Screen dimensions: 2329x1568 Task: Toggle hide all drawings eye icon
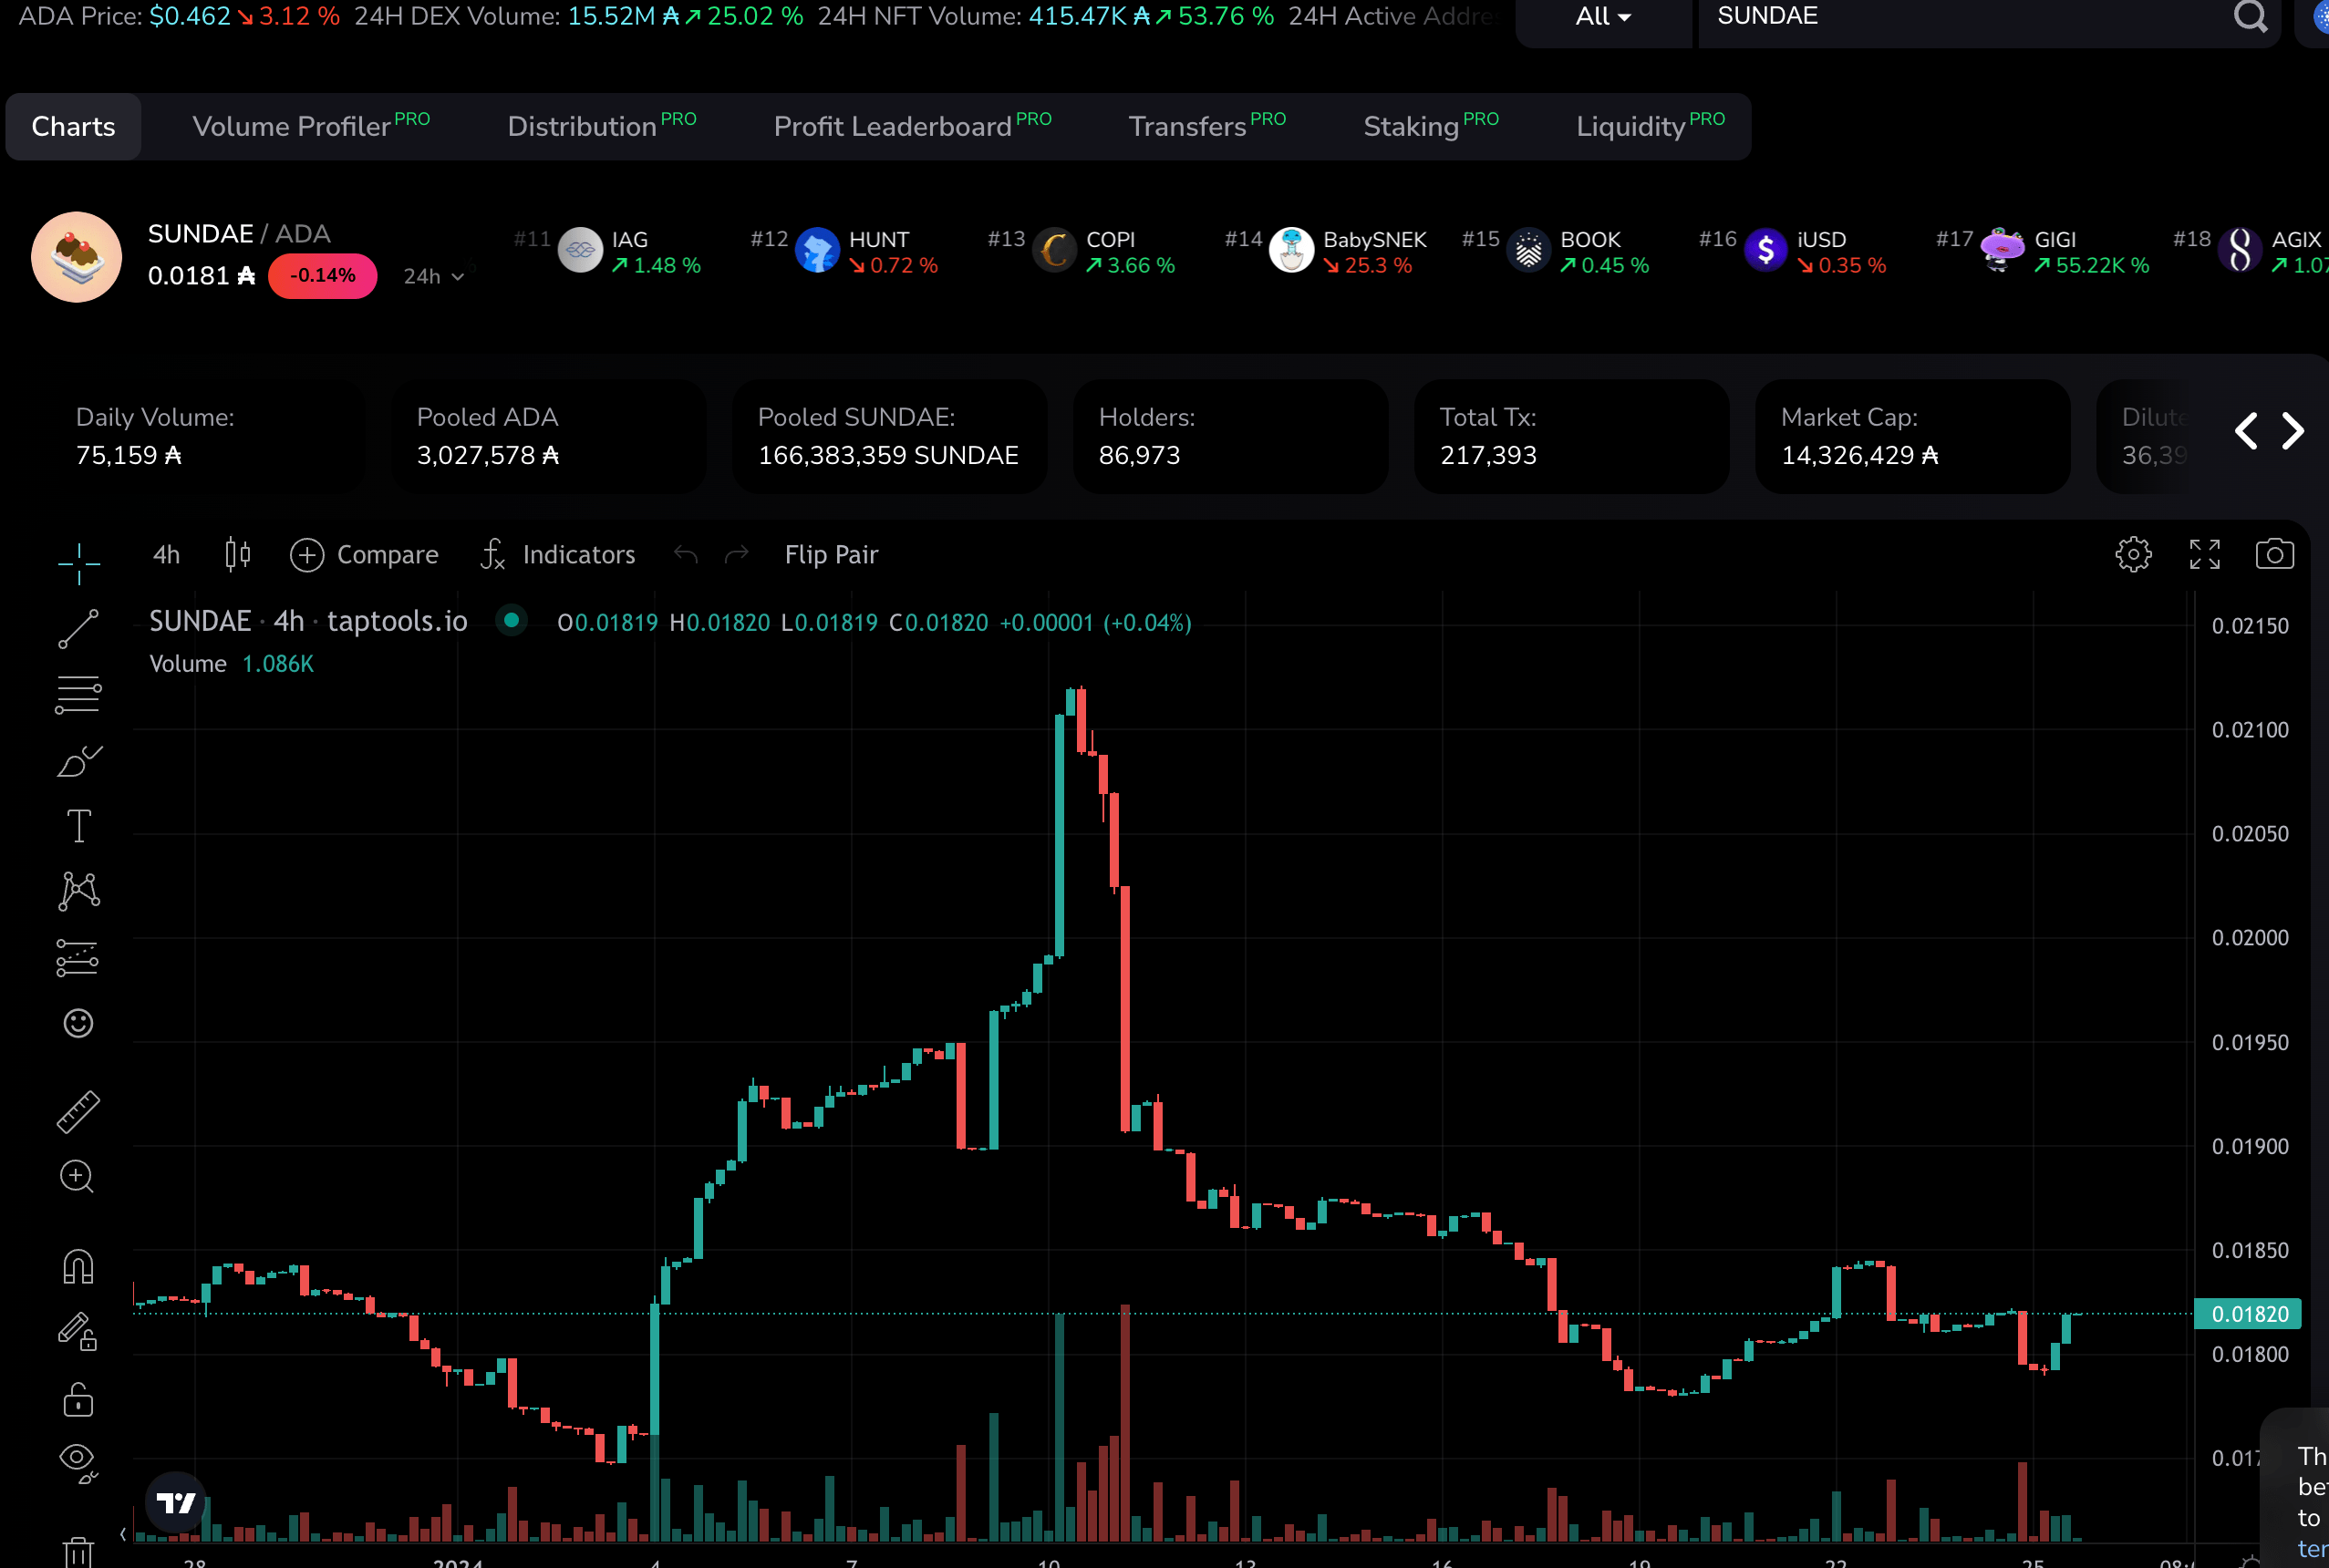78,1461
